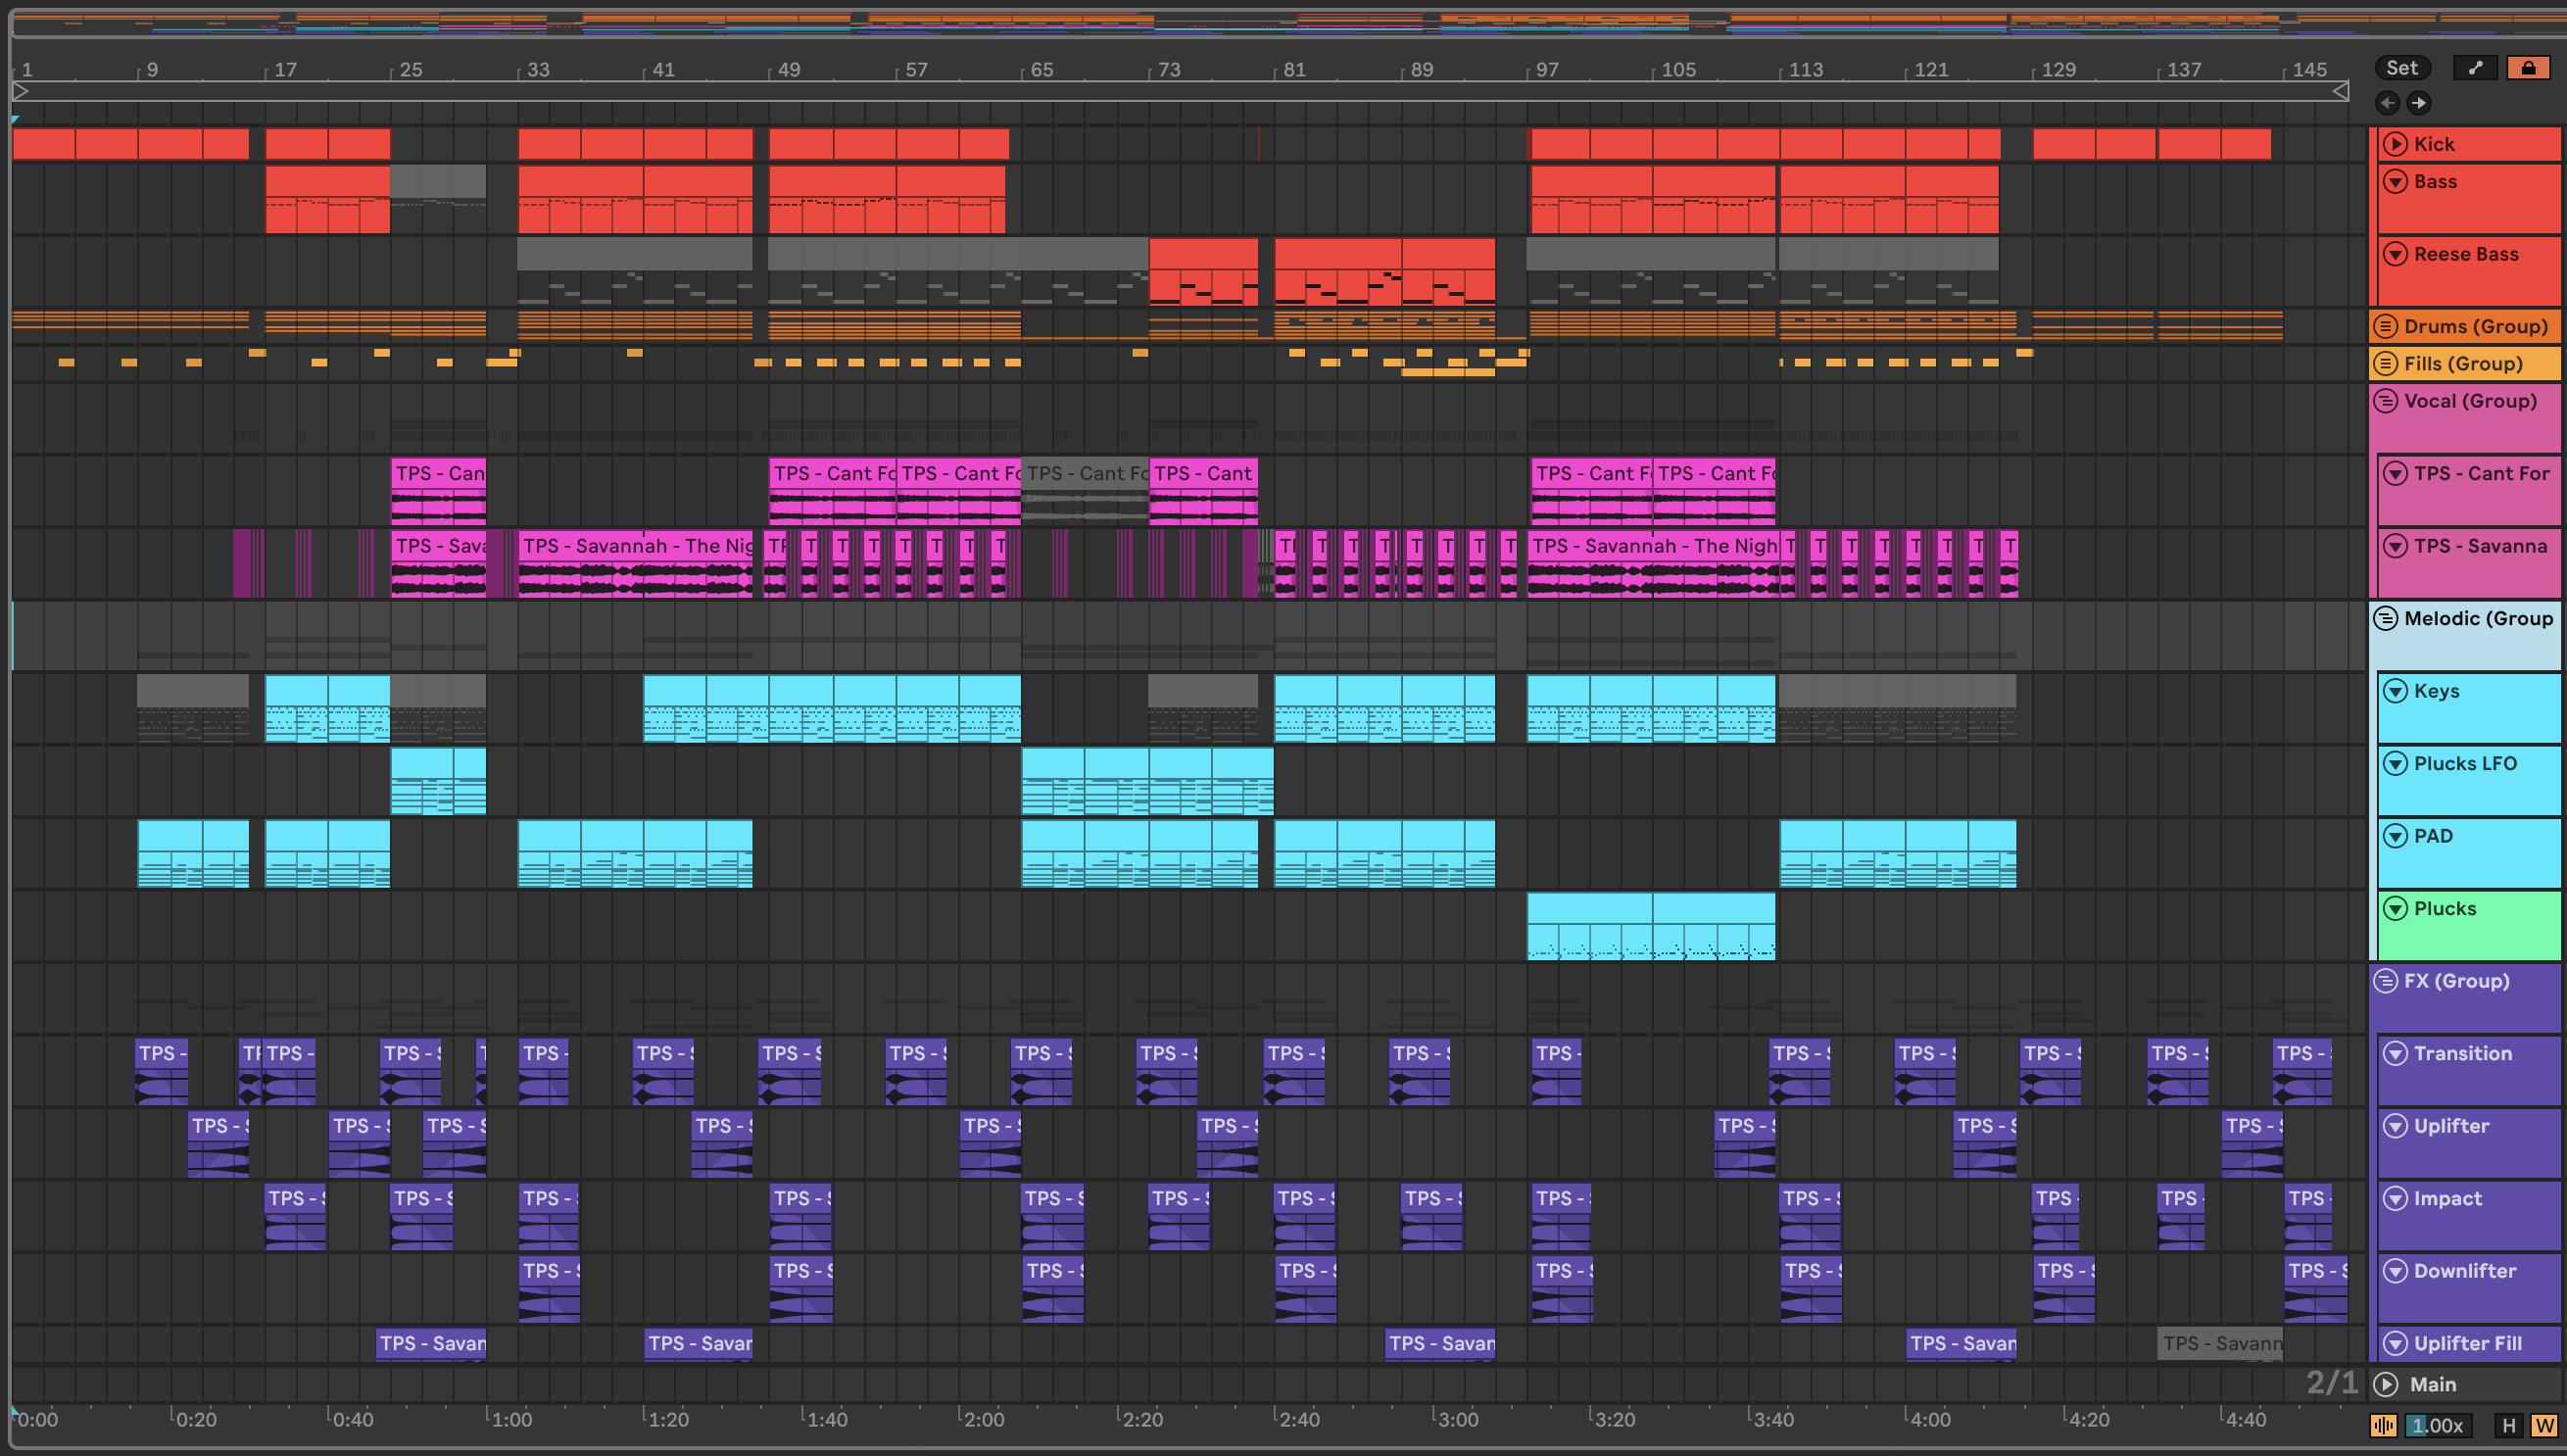Image resolution: width=2567 pixels, height=1456 pixels.
Task: Click the Downlifter track fold icon
Action: click(2395, 1271)
